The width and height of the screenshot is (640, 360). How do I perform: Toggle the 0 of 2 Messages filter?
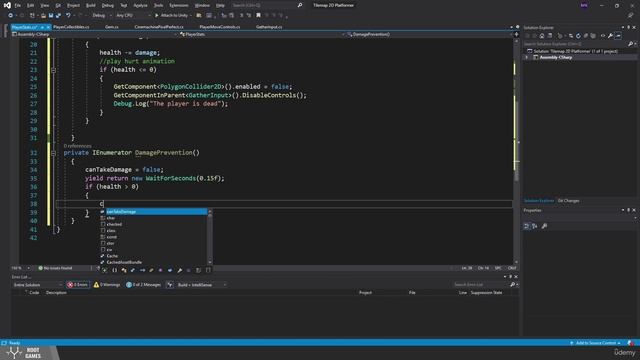pos(143,285)
